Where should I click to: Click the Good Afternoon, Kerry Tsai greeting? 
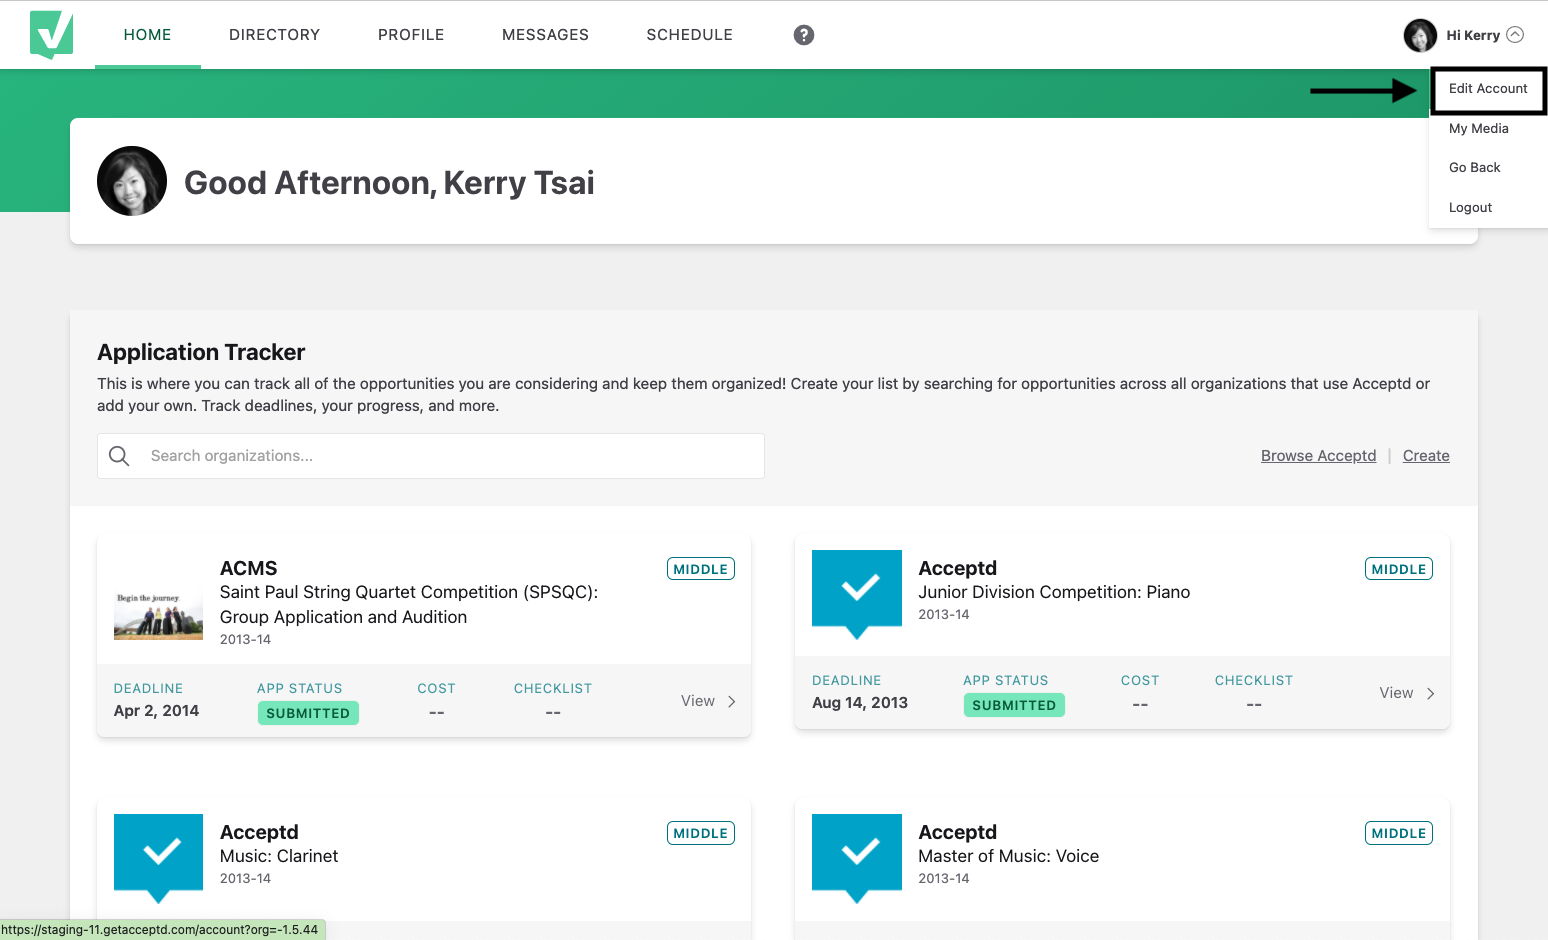tap(389, 183)
